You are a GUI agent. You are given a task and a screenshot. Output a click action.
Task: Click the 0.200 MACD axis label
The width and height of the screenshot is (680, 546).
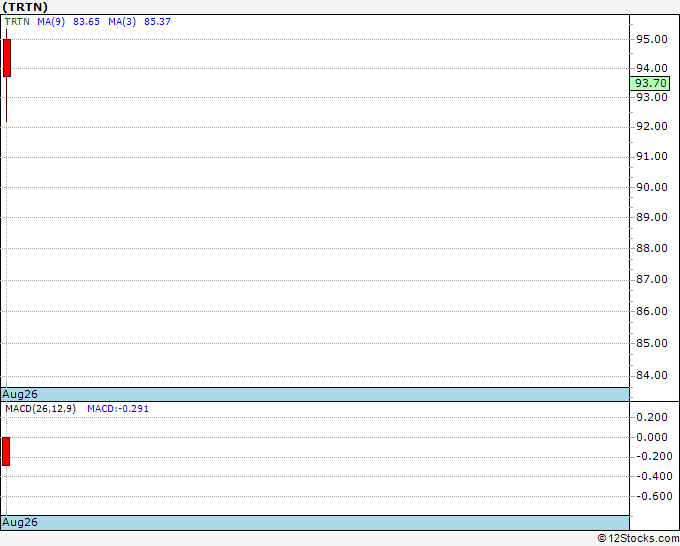(651, 417)
